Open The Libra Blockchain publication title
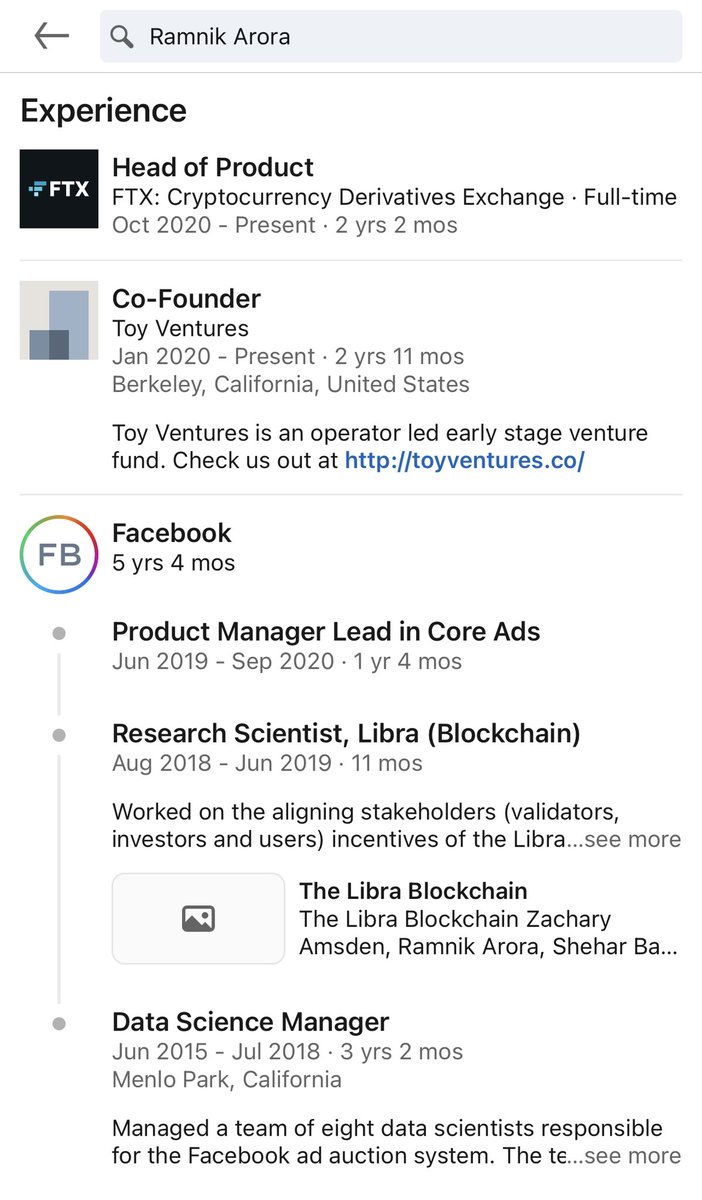 point(413,891)
